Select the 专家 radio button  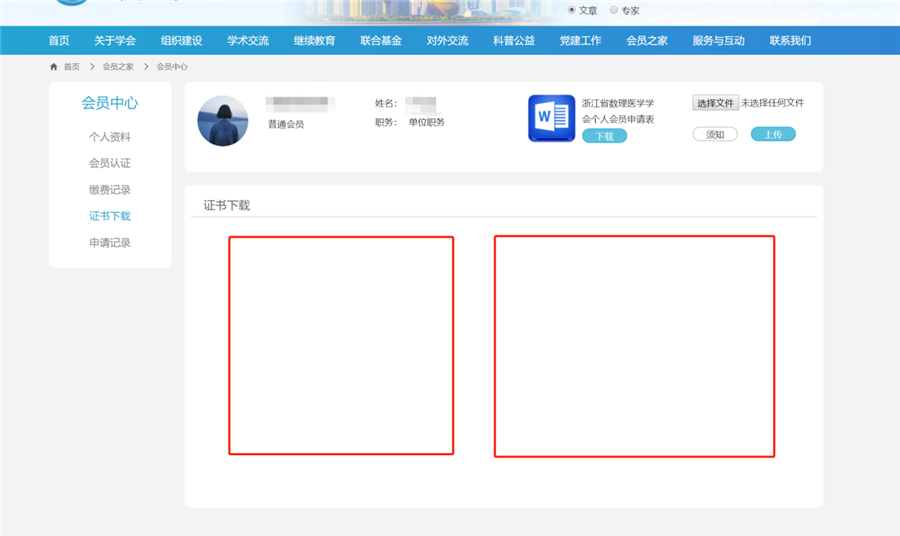click(614, 10)
